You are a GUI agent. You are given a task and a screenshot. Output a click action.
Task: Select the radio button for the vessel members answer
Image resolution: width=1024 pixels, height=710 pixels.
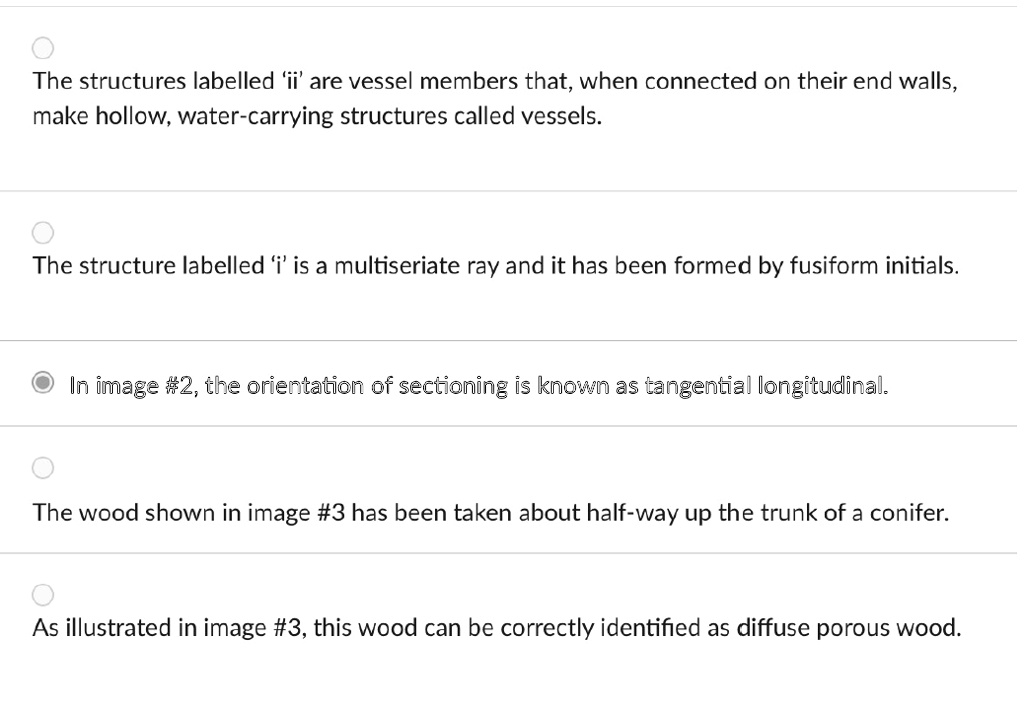click(41, 47)
